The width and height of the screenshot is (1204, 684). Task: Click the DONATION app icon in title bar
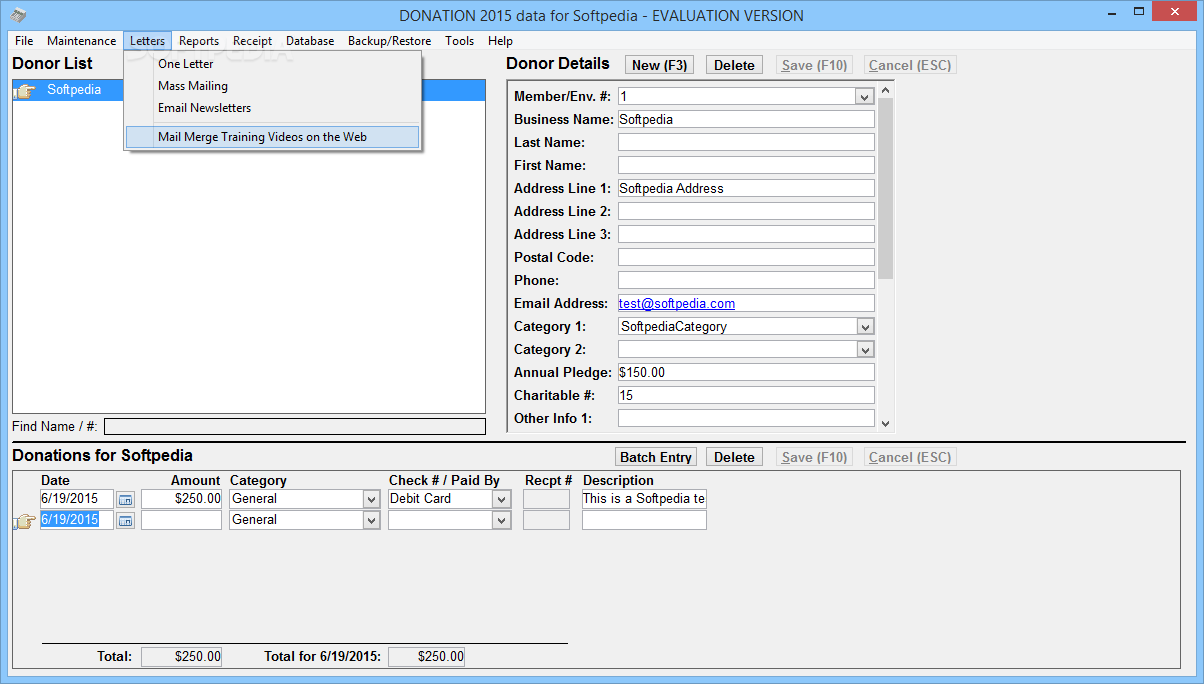tap(18, 15)
